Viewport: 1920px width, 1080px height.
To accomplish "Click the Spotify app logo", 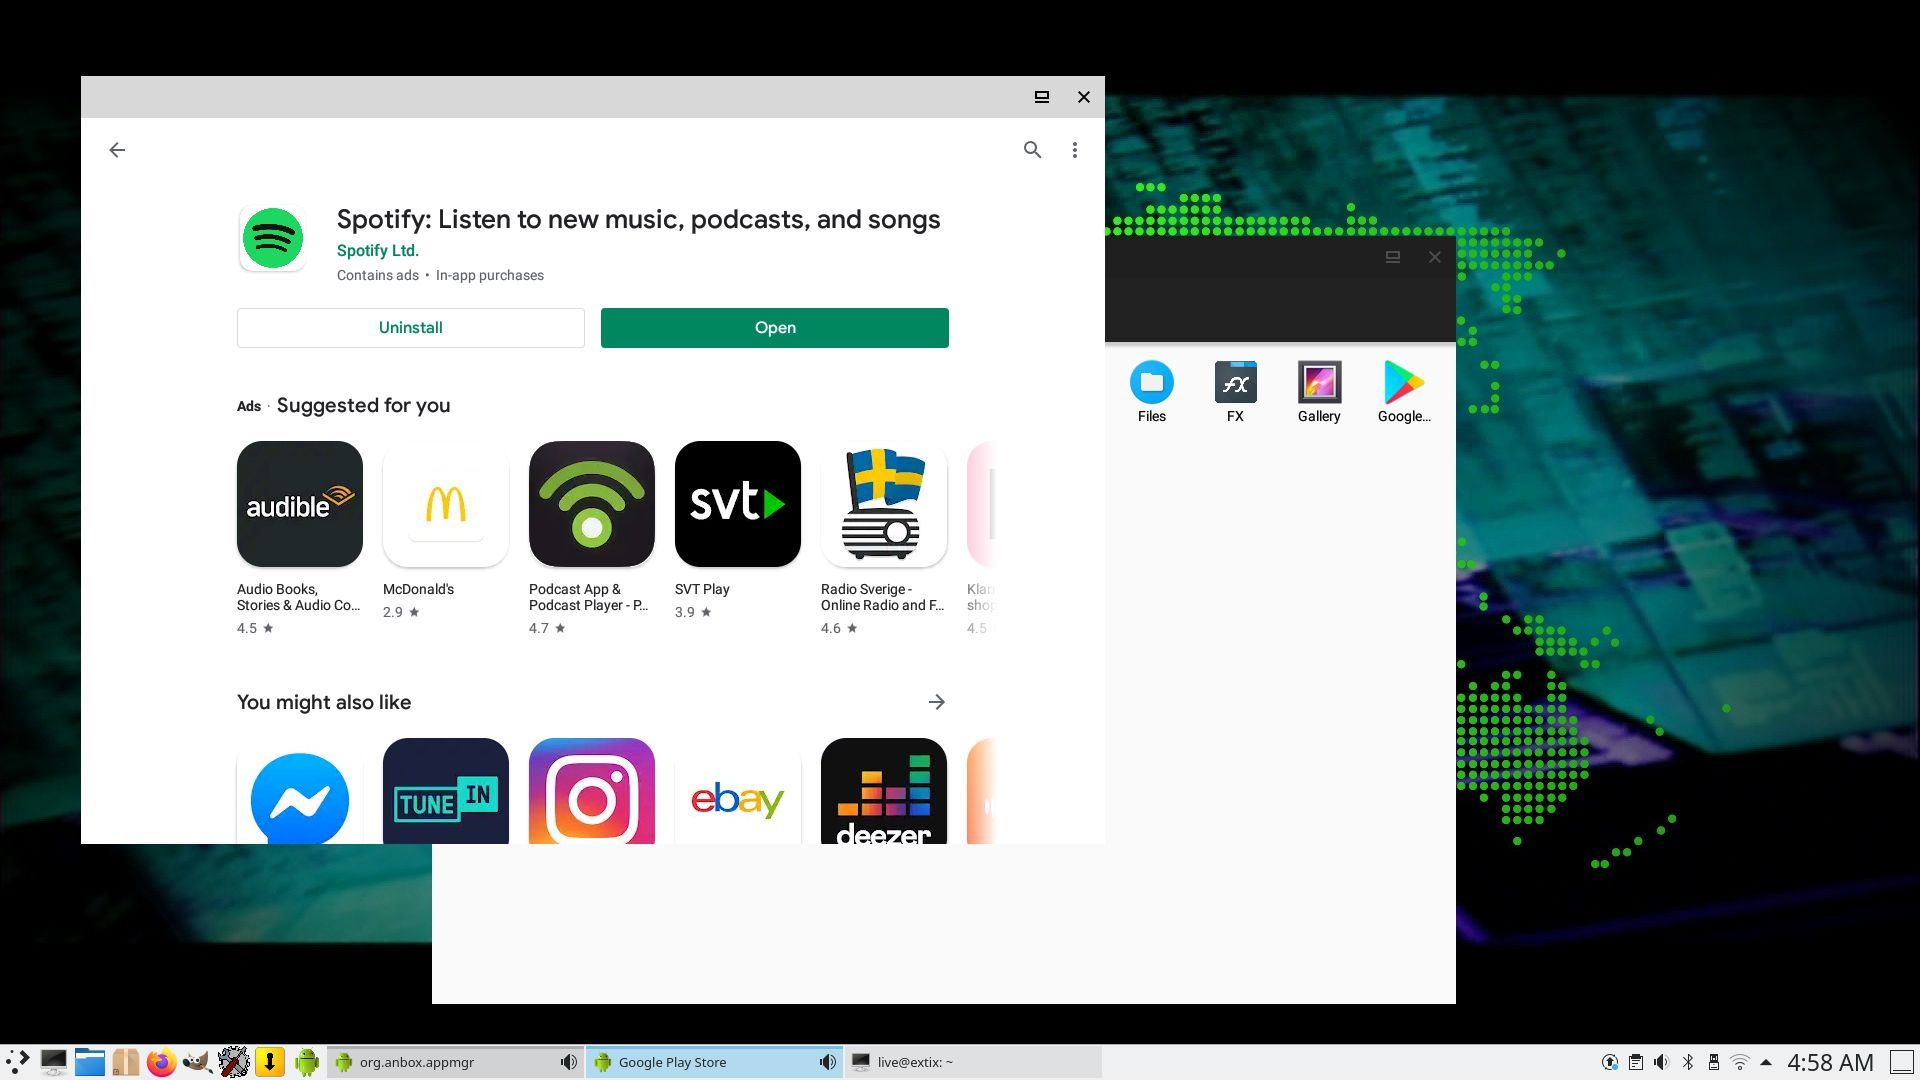I will click(x=272, y=238).
